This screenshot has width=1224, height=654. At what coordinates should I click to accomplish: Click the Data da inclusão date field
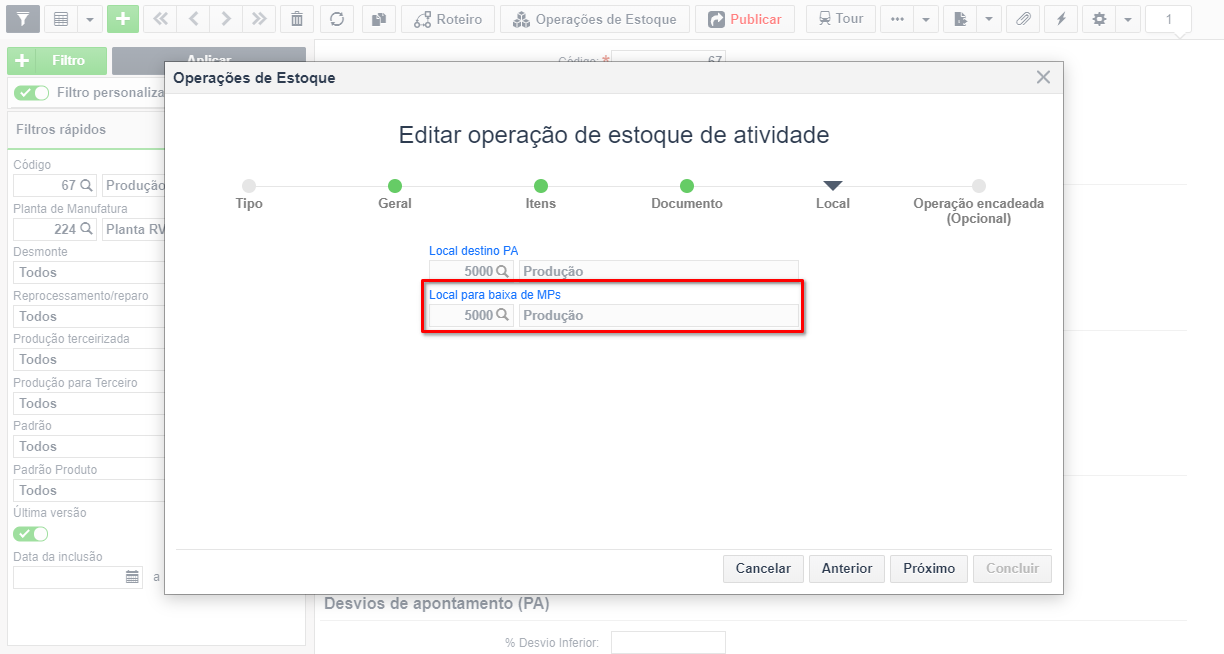(68, 577)
